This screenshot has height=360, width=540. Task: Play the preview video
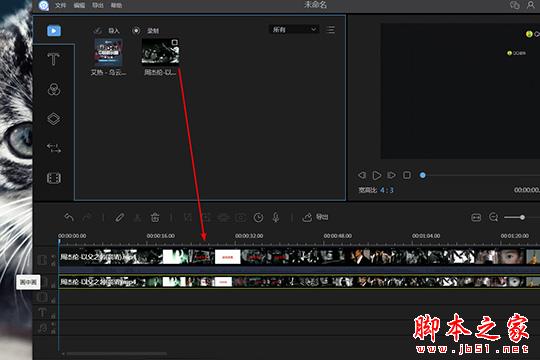click(377, 175)
